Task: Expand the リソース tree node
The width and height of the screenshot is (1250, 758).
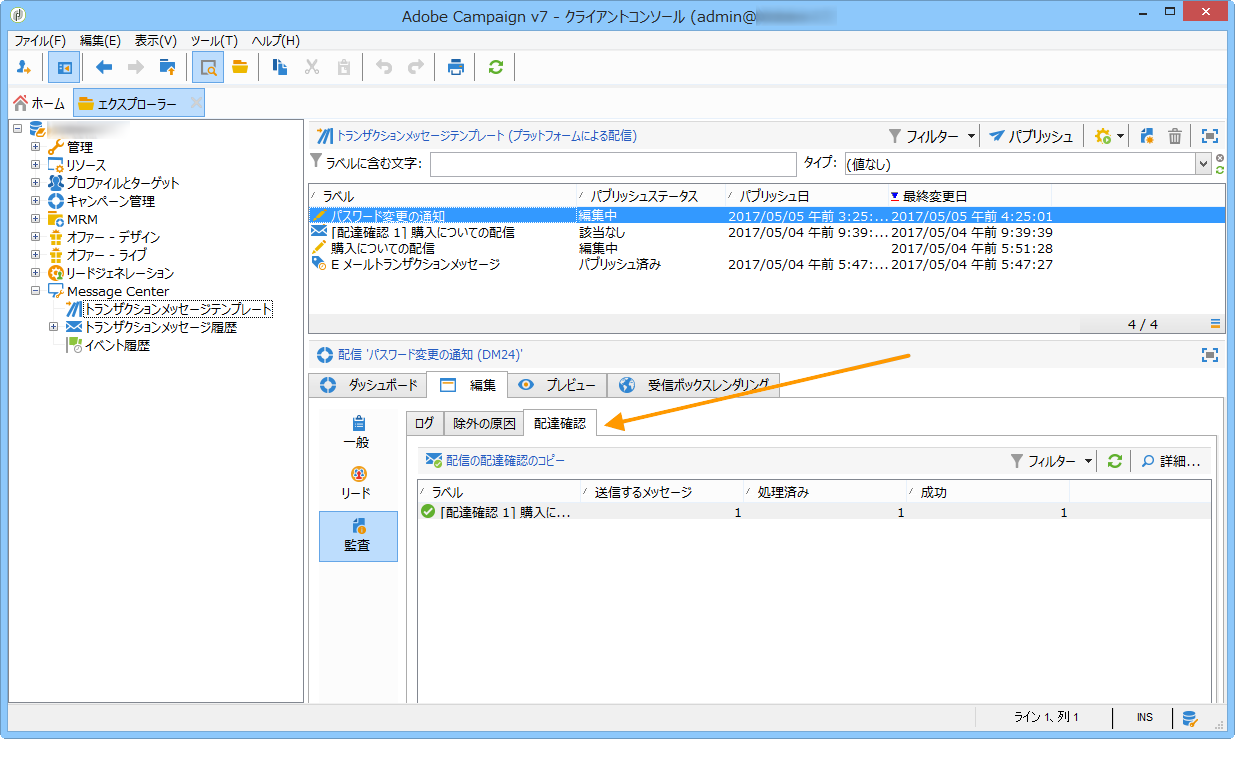Action: (x=35, y=165)
